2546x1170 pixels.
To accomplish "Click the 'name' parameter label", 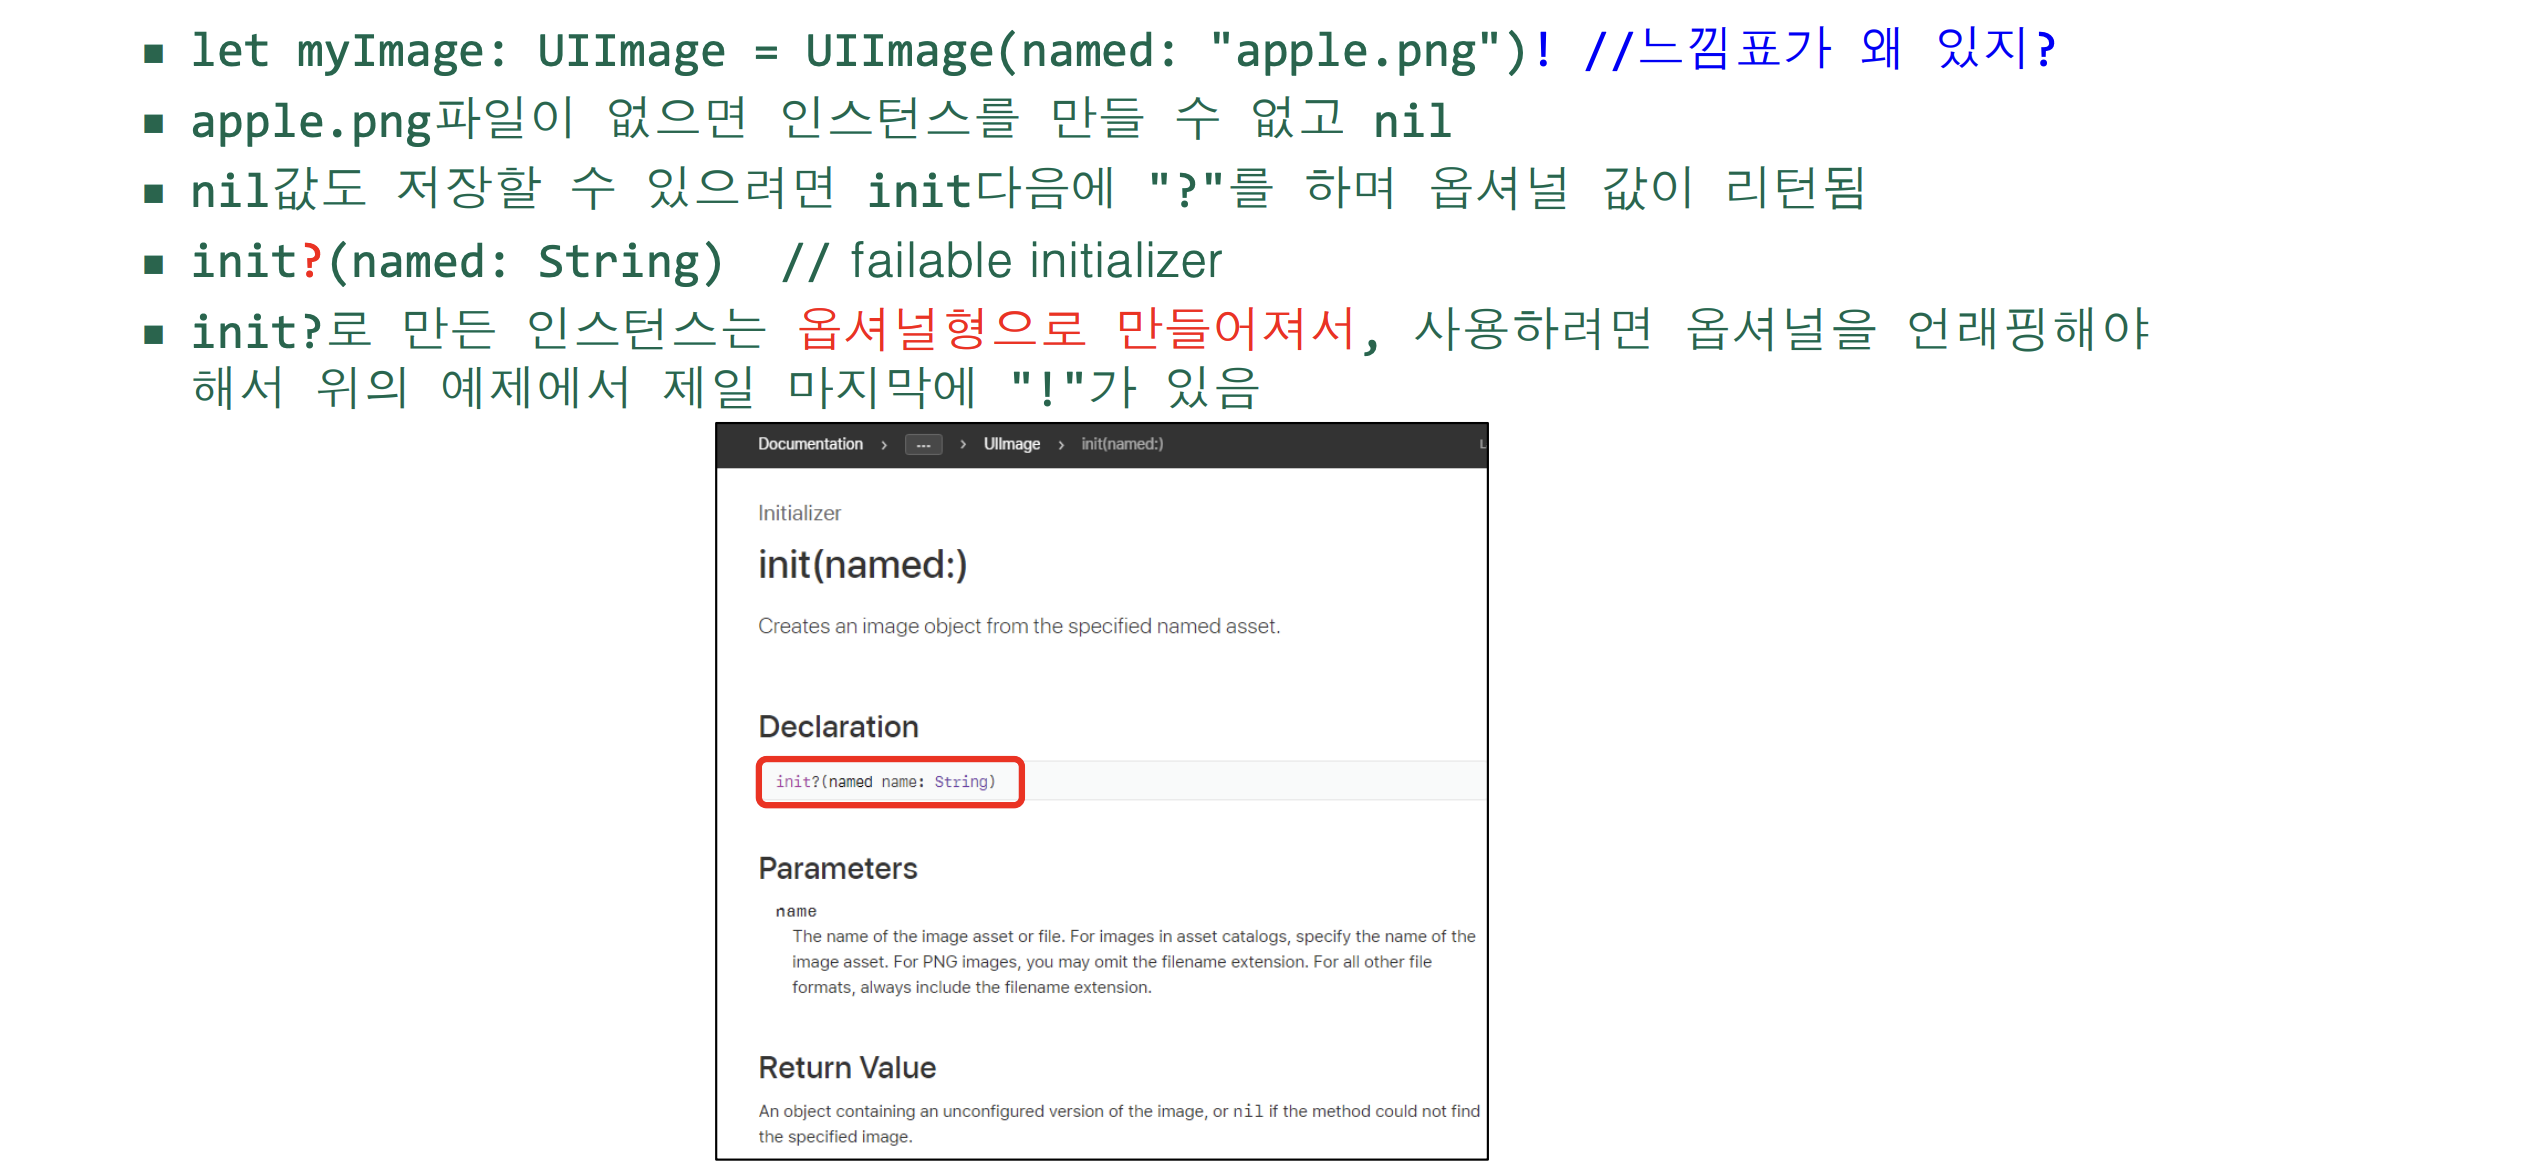I will point(796,911).
